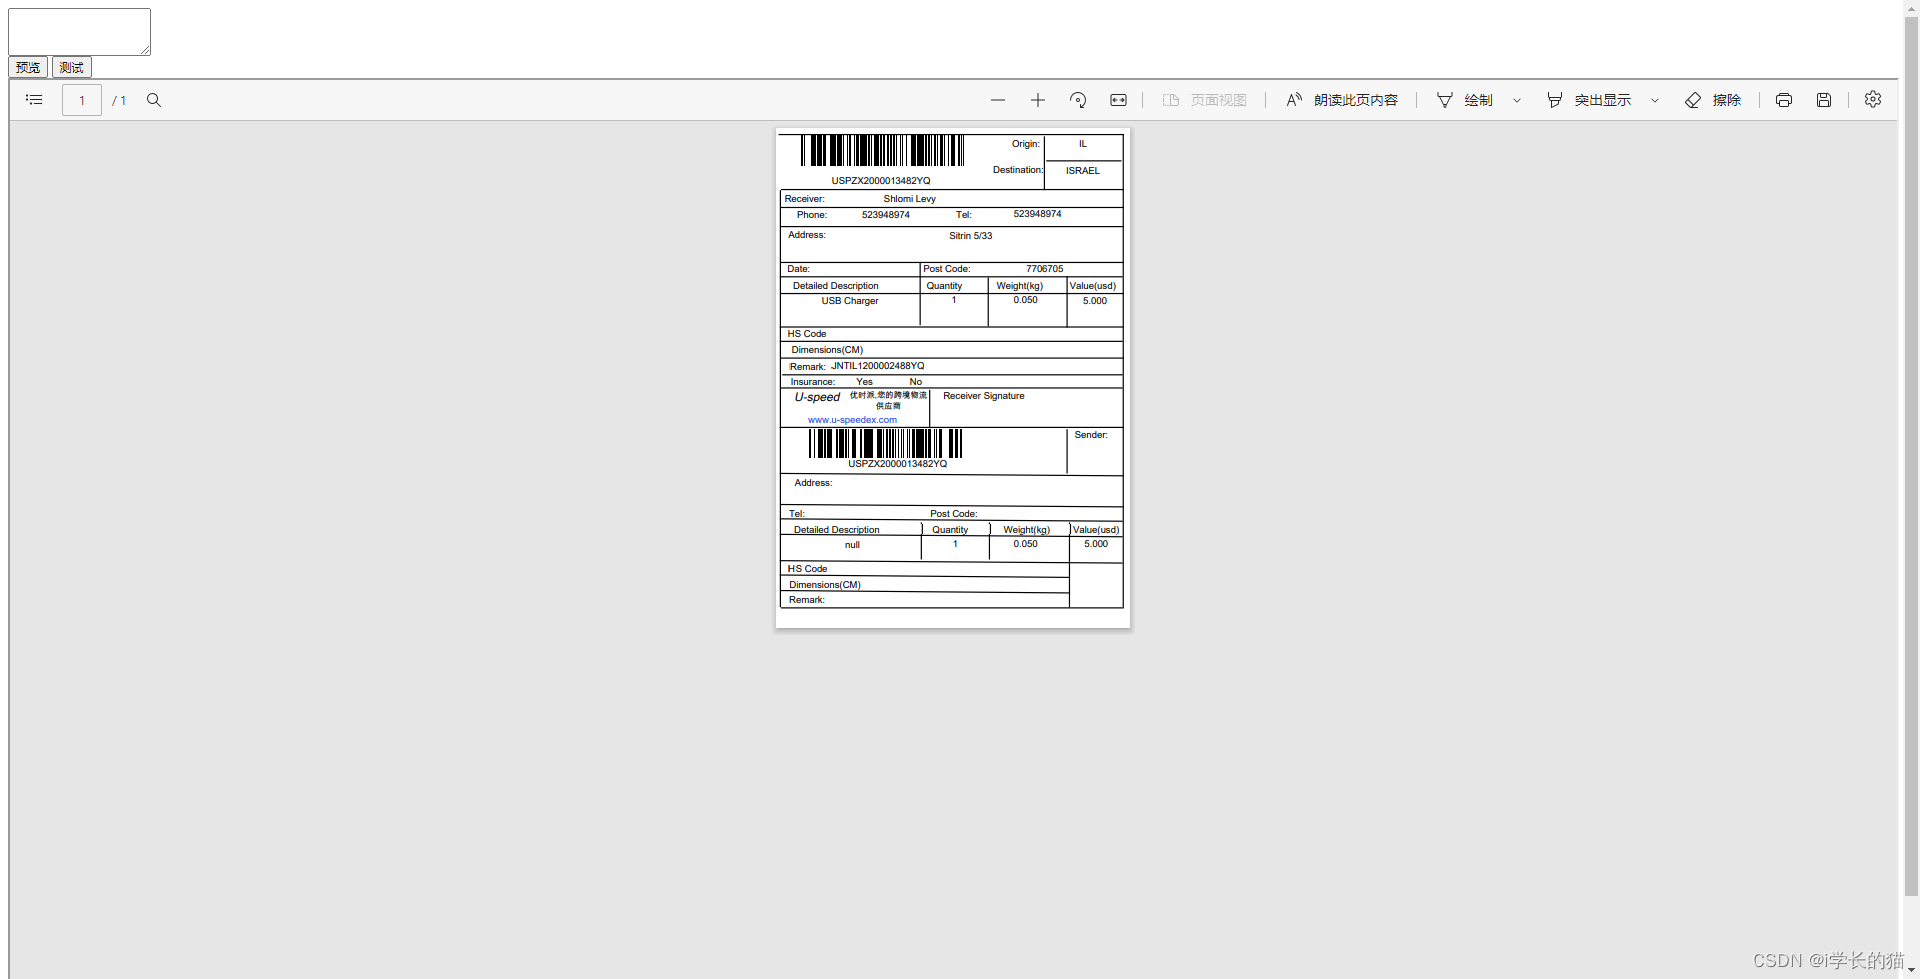Rotate the PDF page

[x=1078, y=100]
